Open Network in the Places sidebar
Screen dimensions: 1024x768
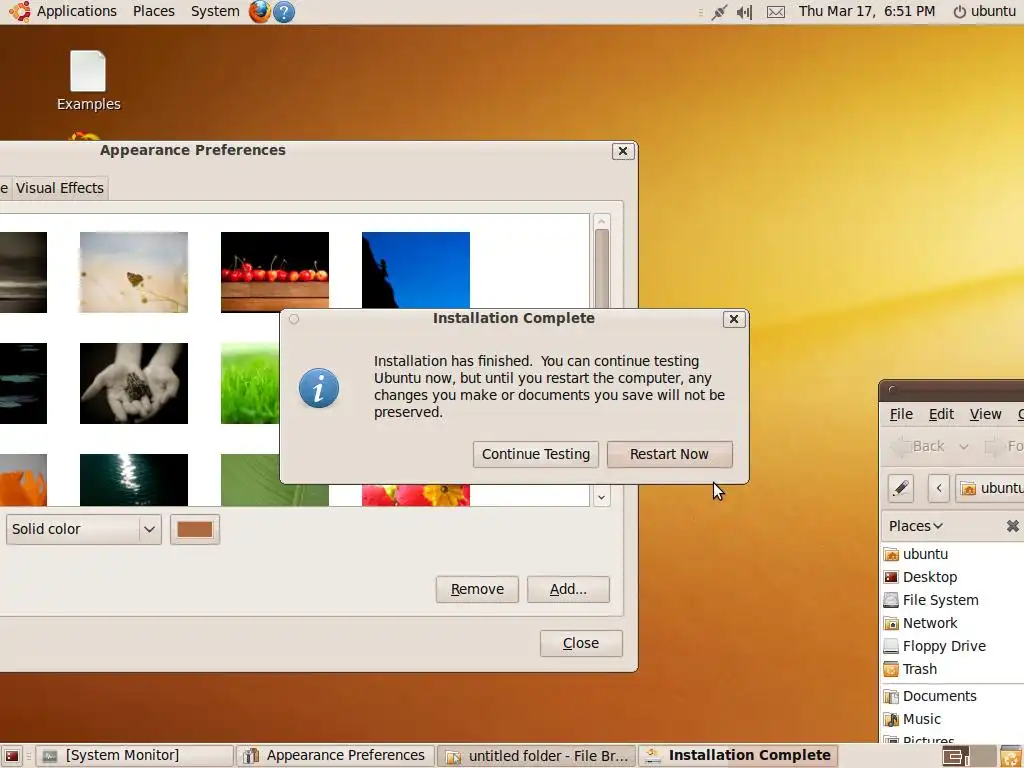[x=920, y=623]
